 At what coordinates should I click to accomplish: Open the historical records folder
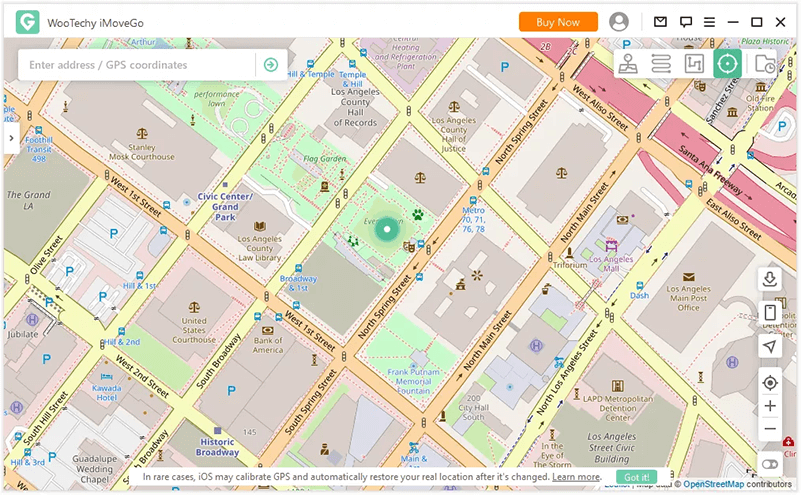[x=765, y=64]
